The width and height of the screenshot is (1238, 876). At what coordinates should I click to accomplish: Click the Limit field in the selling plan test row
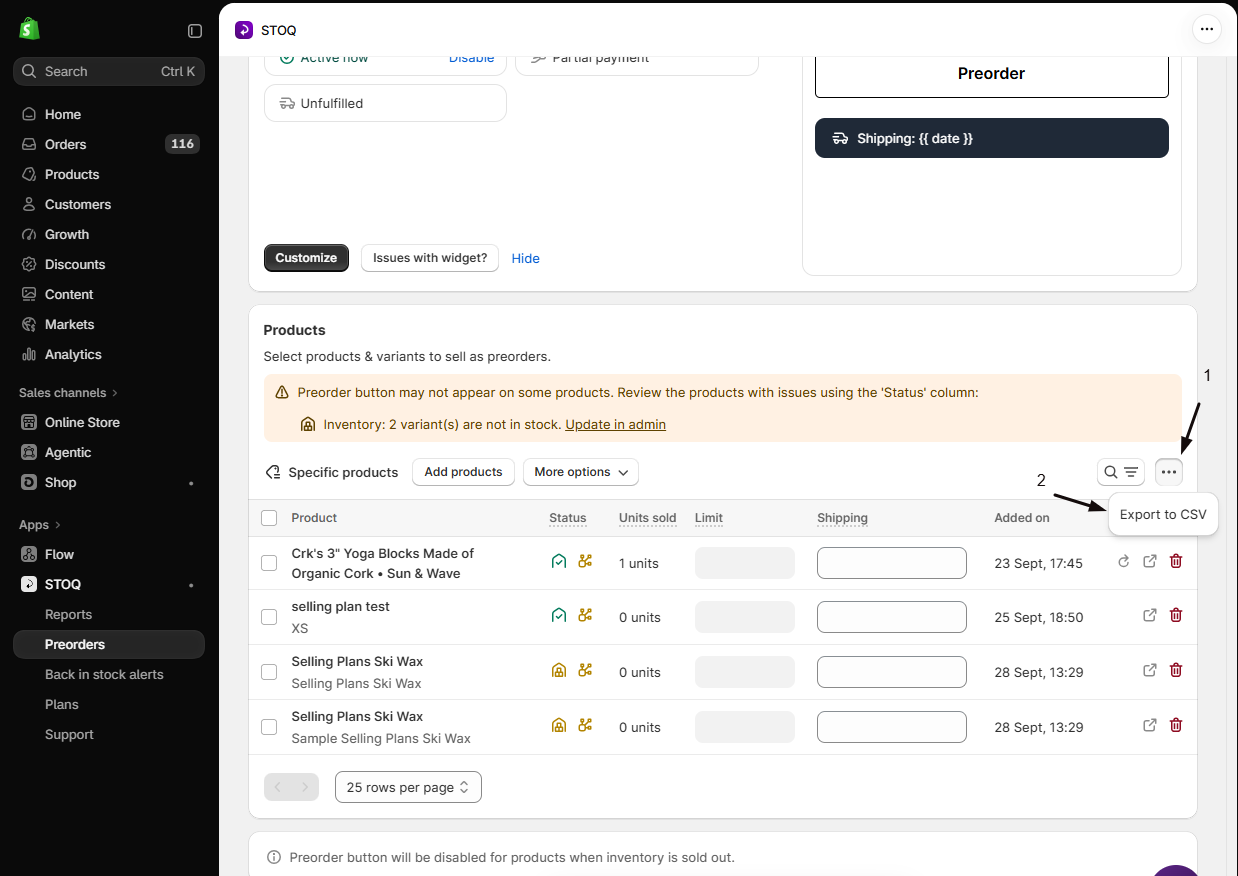(x=745, y=617)
